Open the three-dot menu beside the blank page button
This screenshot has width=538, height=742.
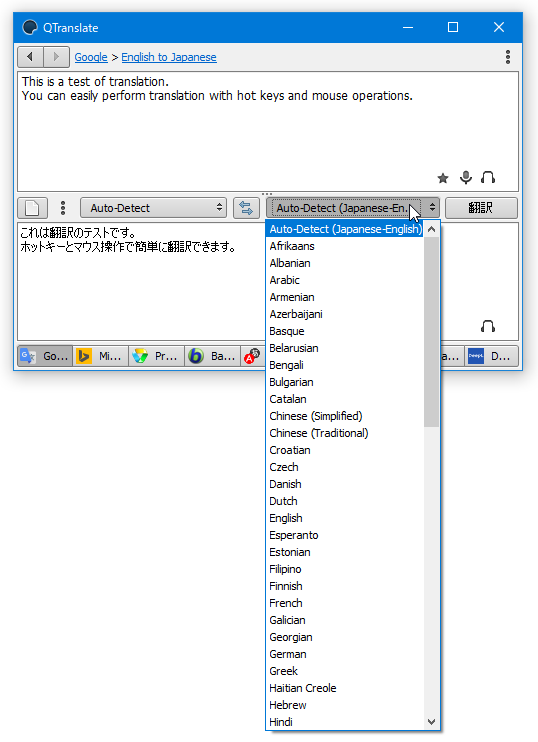pyautogui.click(x=63, y=208)
